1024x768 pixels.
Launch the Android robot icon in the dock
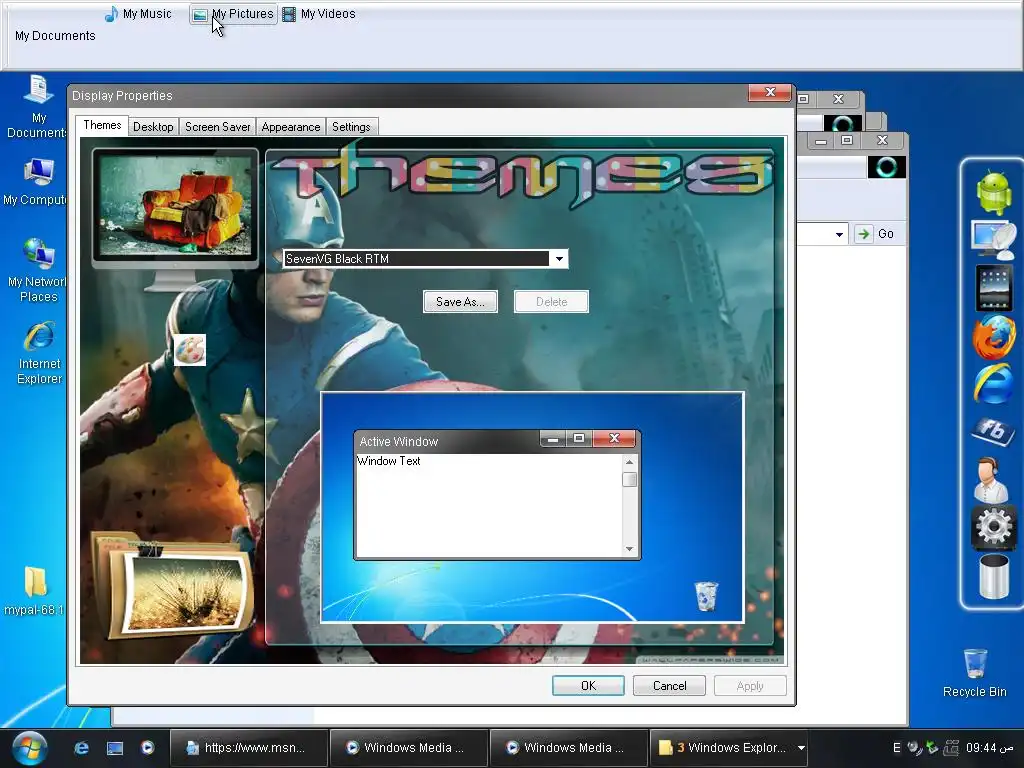pos(993,193)
